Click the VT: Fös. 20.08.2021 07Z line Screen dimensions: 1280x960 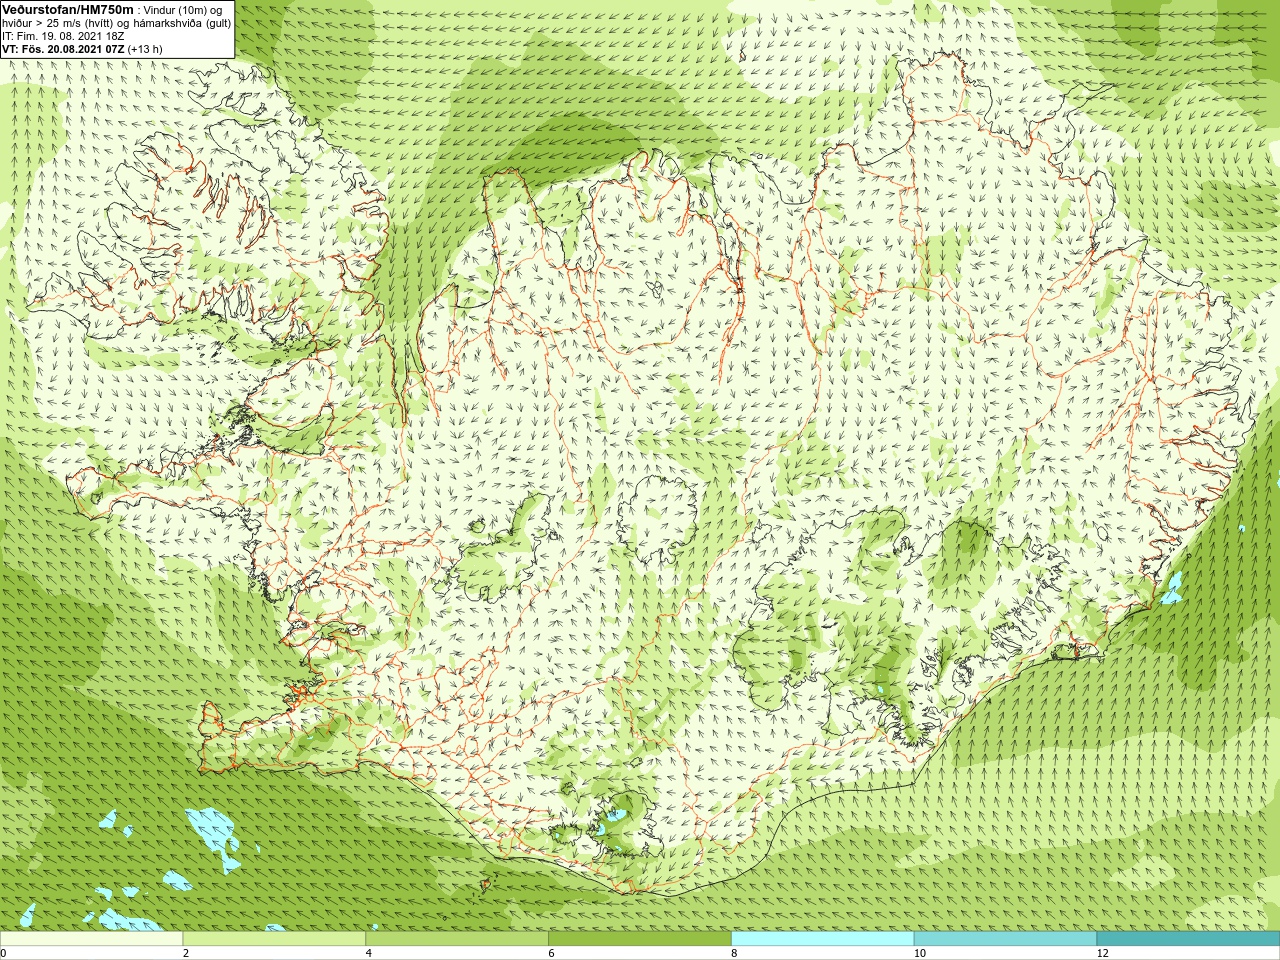pyautogui.click(x=82, y=49)
